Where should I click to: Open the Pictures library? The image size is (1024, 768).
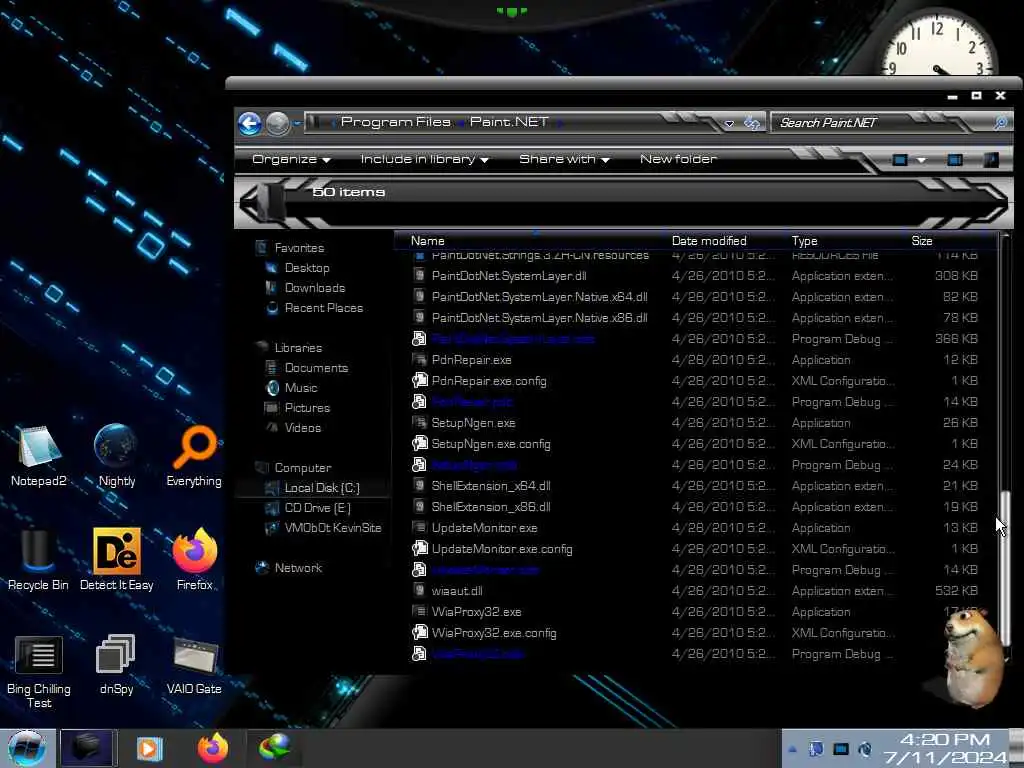click(x=307, y=408)
